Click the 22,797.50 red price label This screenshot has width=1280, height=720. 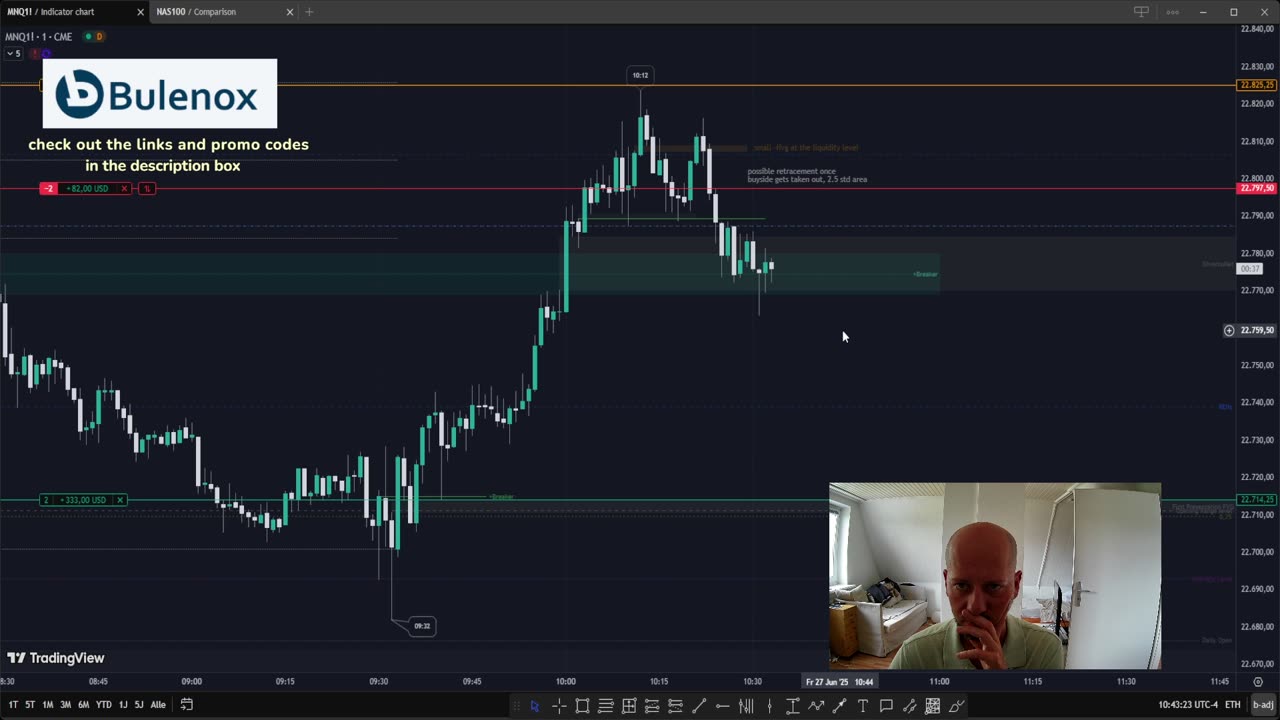coord(1257,188)
